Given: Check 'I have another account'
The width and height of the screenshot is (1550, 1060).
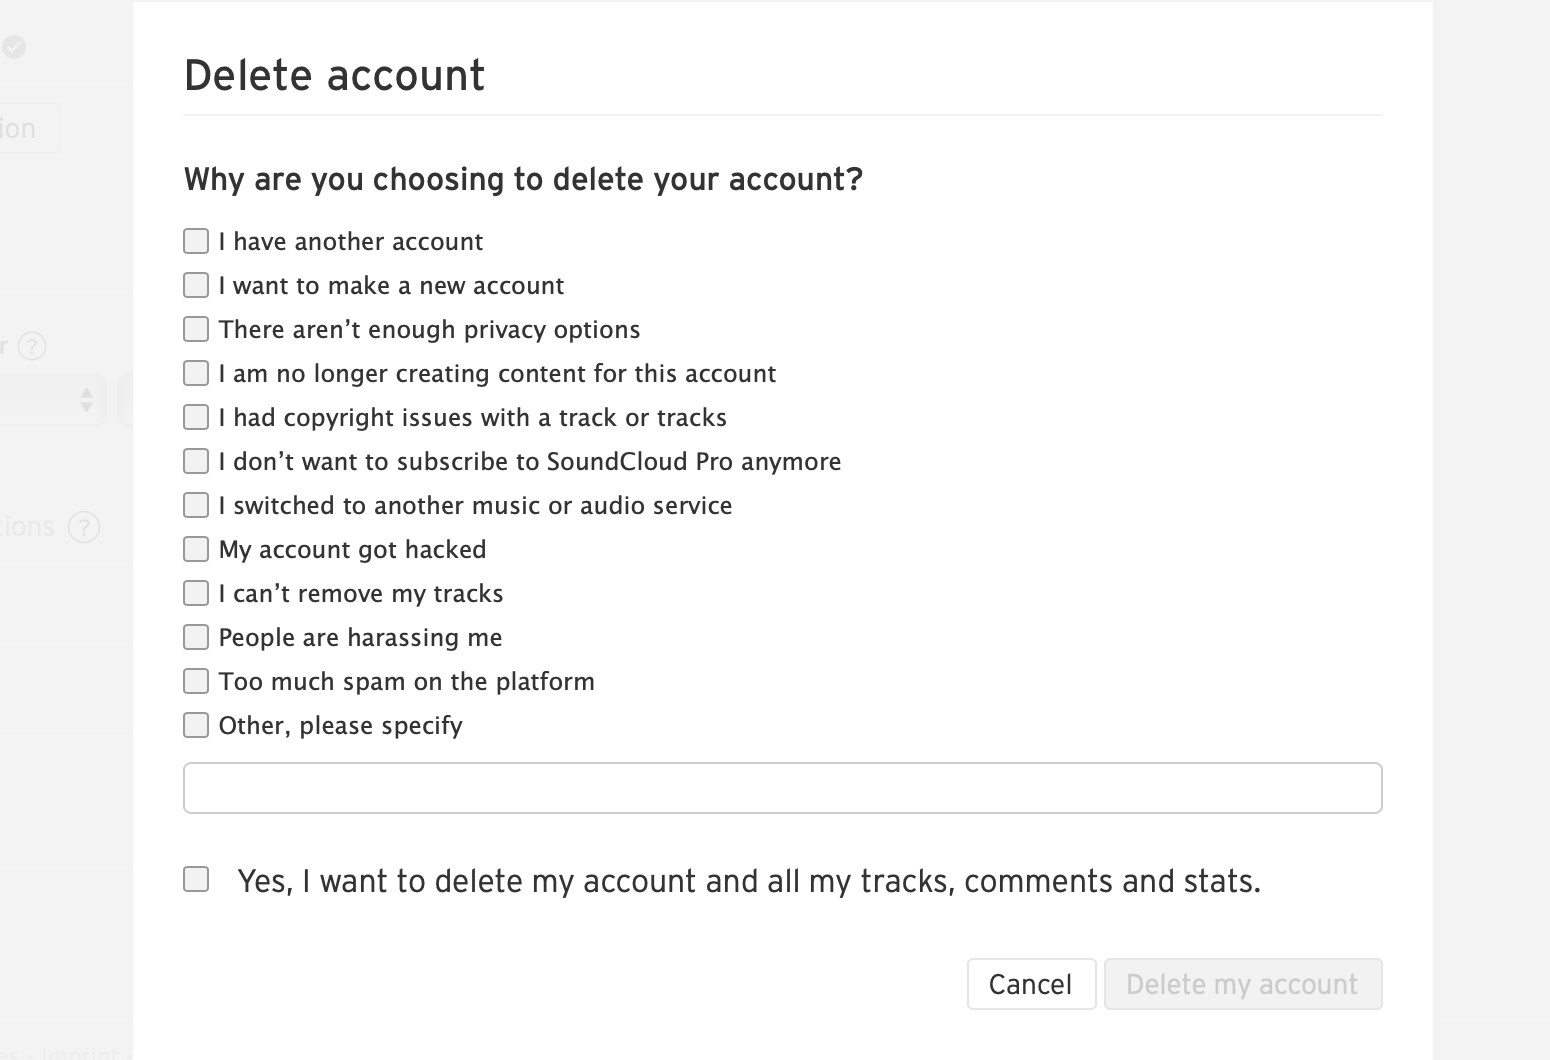Looking at the screenshot, I should pyautogui.click(x=196, y=240).
